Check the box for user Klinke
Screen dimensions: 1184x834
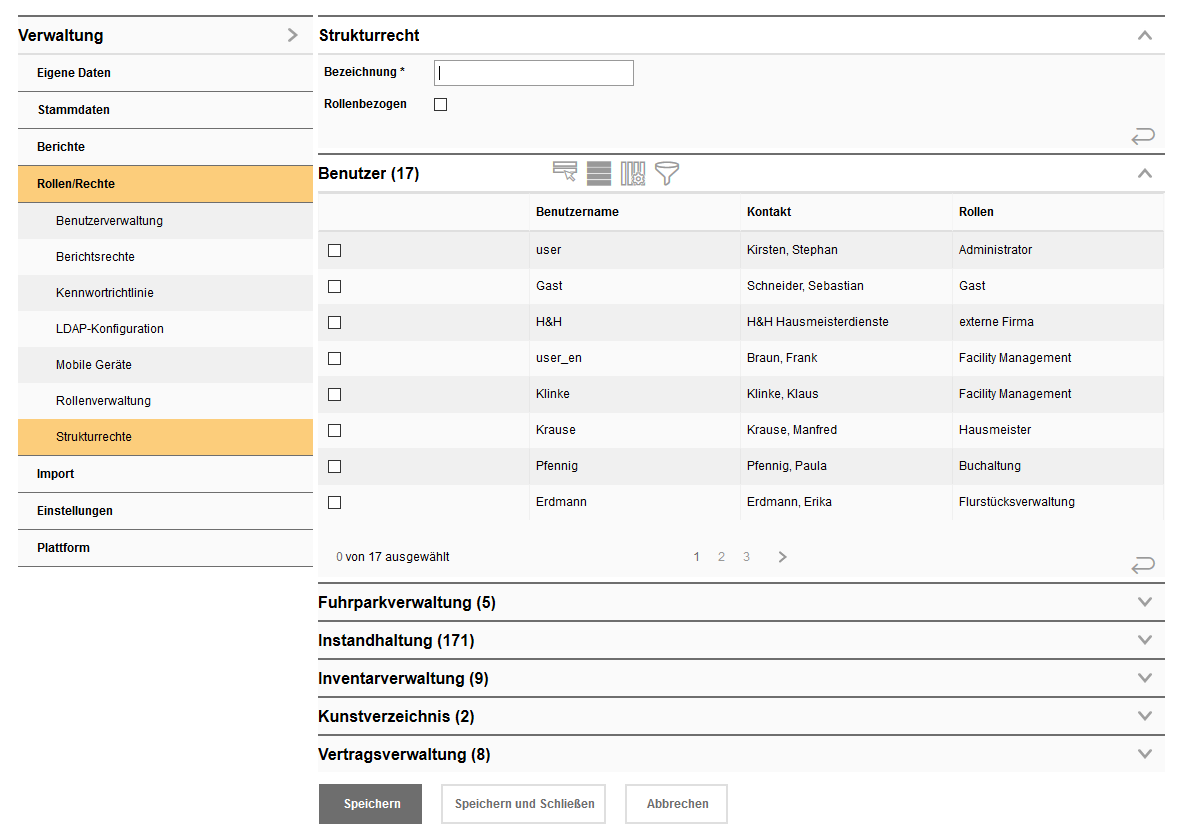coord(335,394)
